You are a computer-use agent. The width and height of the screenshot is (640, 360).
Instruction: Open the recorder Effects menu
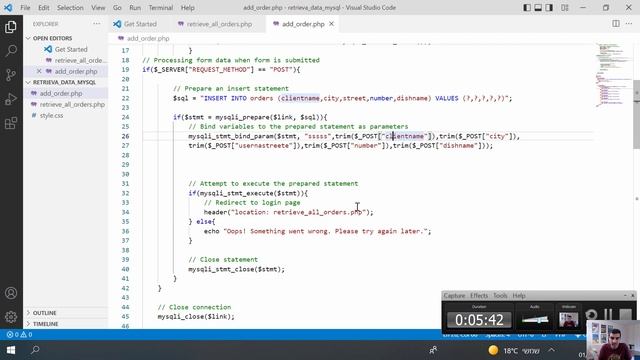point(479,296)
